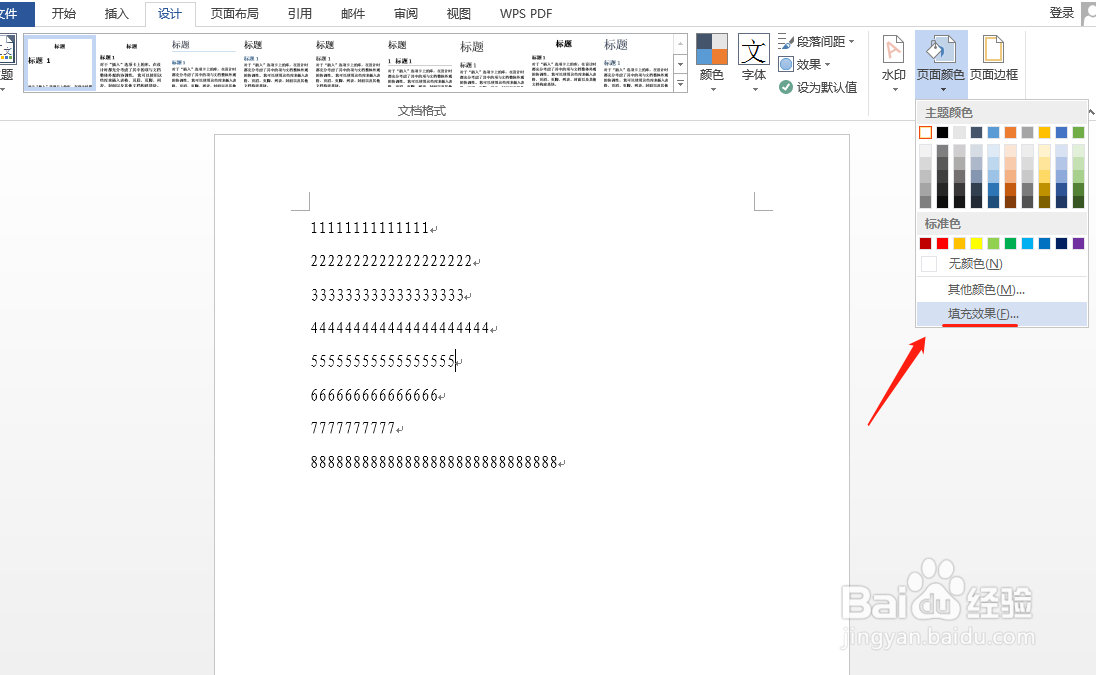Place cursor in the line of 7s
This screenshot has height=675, width=1096.
353,428
